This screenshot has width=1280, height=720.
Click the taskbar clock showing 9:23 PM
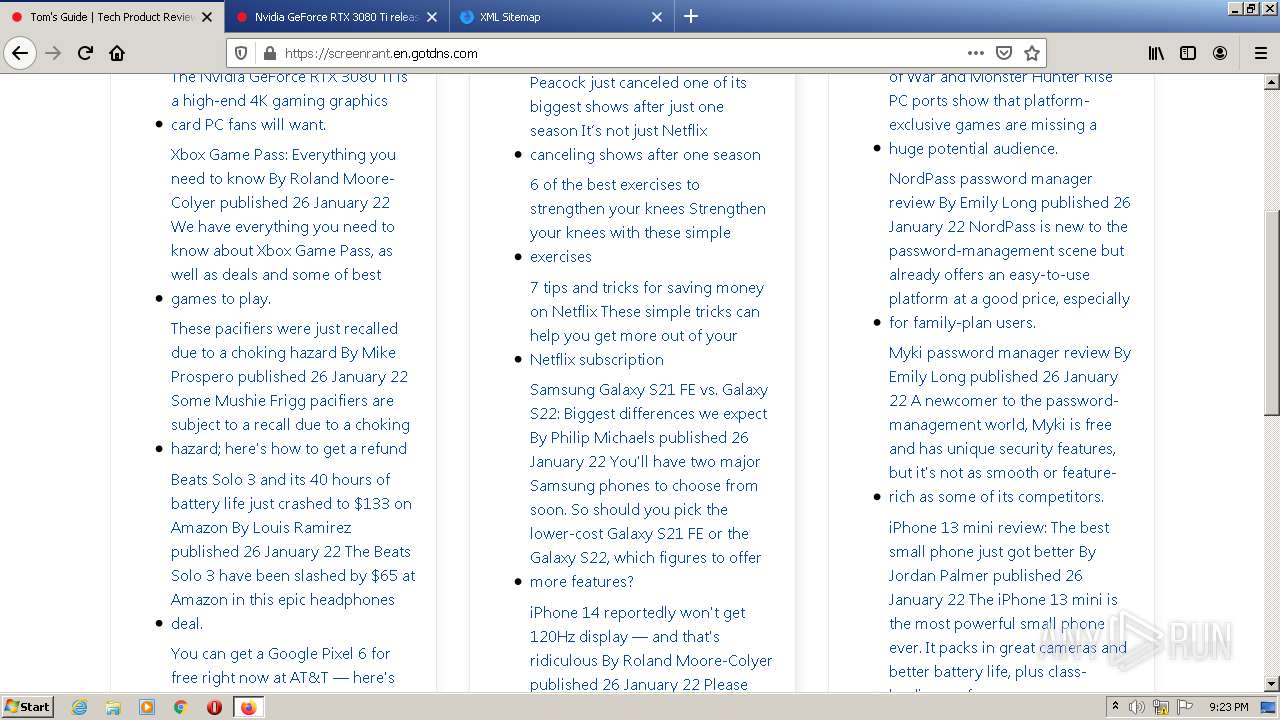[1228, 707]
